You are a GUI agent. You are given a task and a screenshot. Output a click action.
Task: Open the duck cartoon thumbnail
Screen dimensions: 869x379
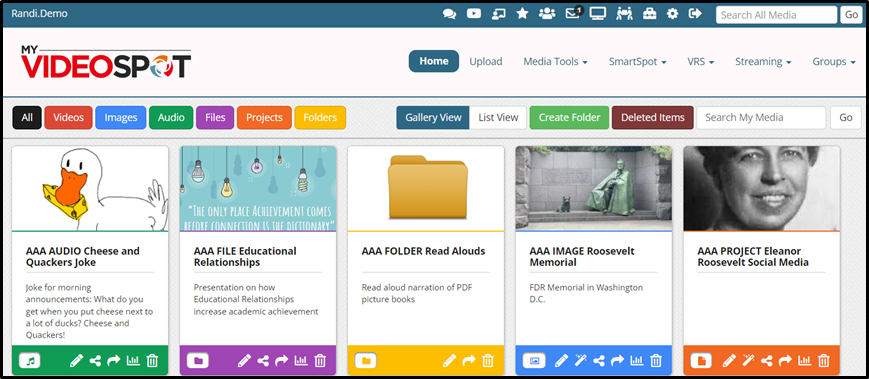(x=90, y=188)
